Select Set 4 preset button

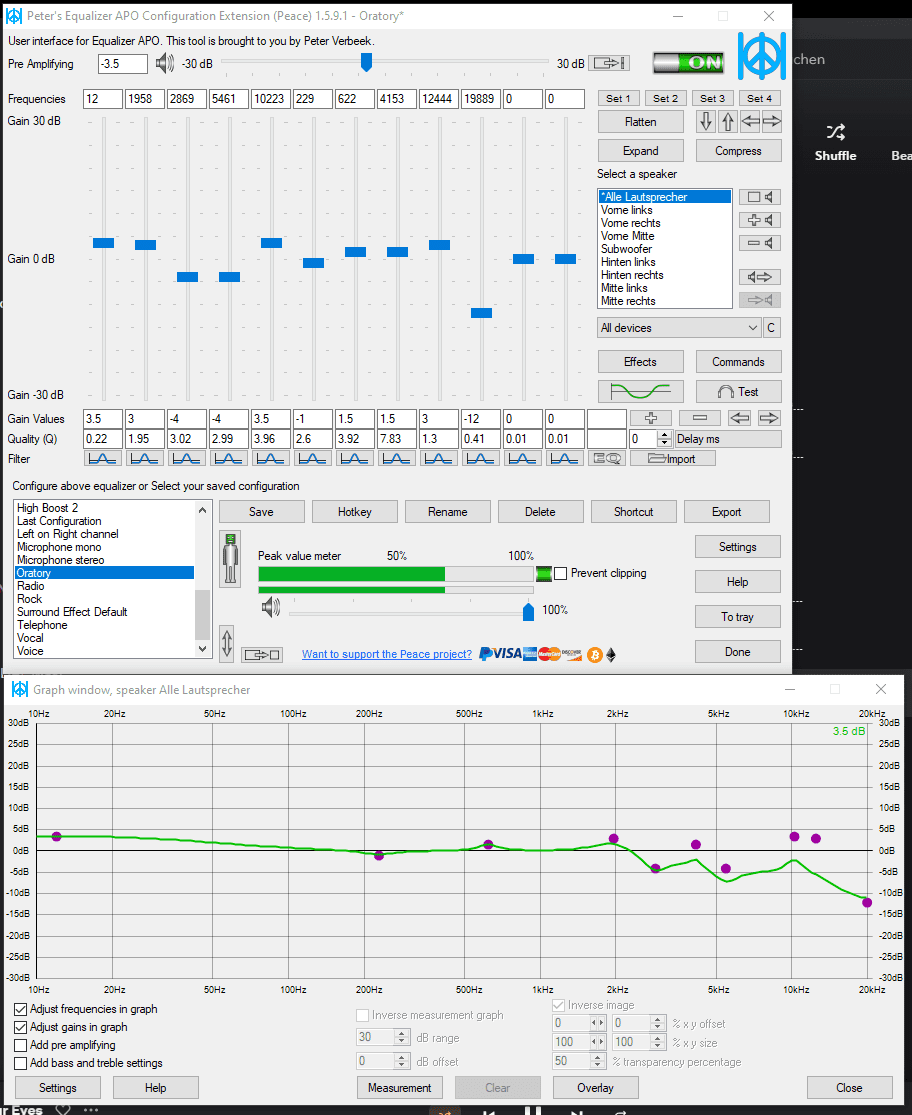click(x=760, y=98)
